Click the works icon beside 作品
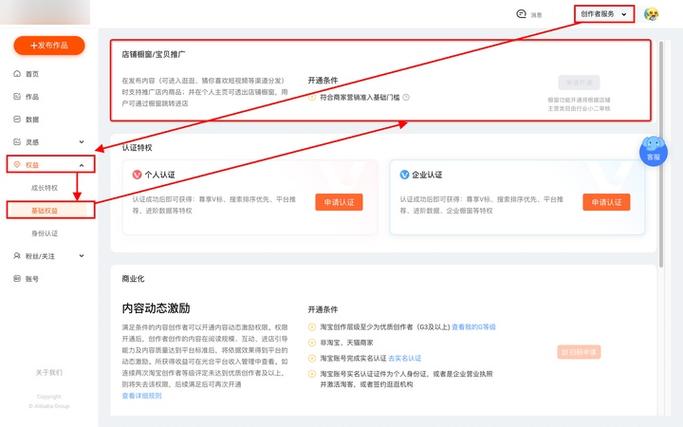Viewport: 683px width, 427px height. coord(17,96)
